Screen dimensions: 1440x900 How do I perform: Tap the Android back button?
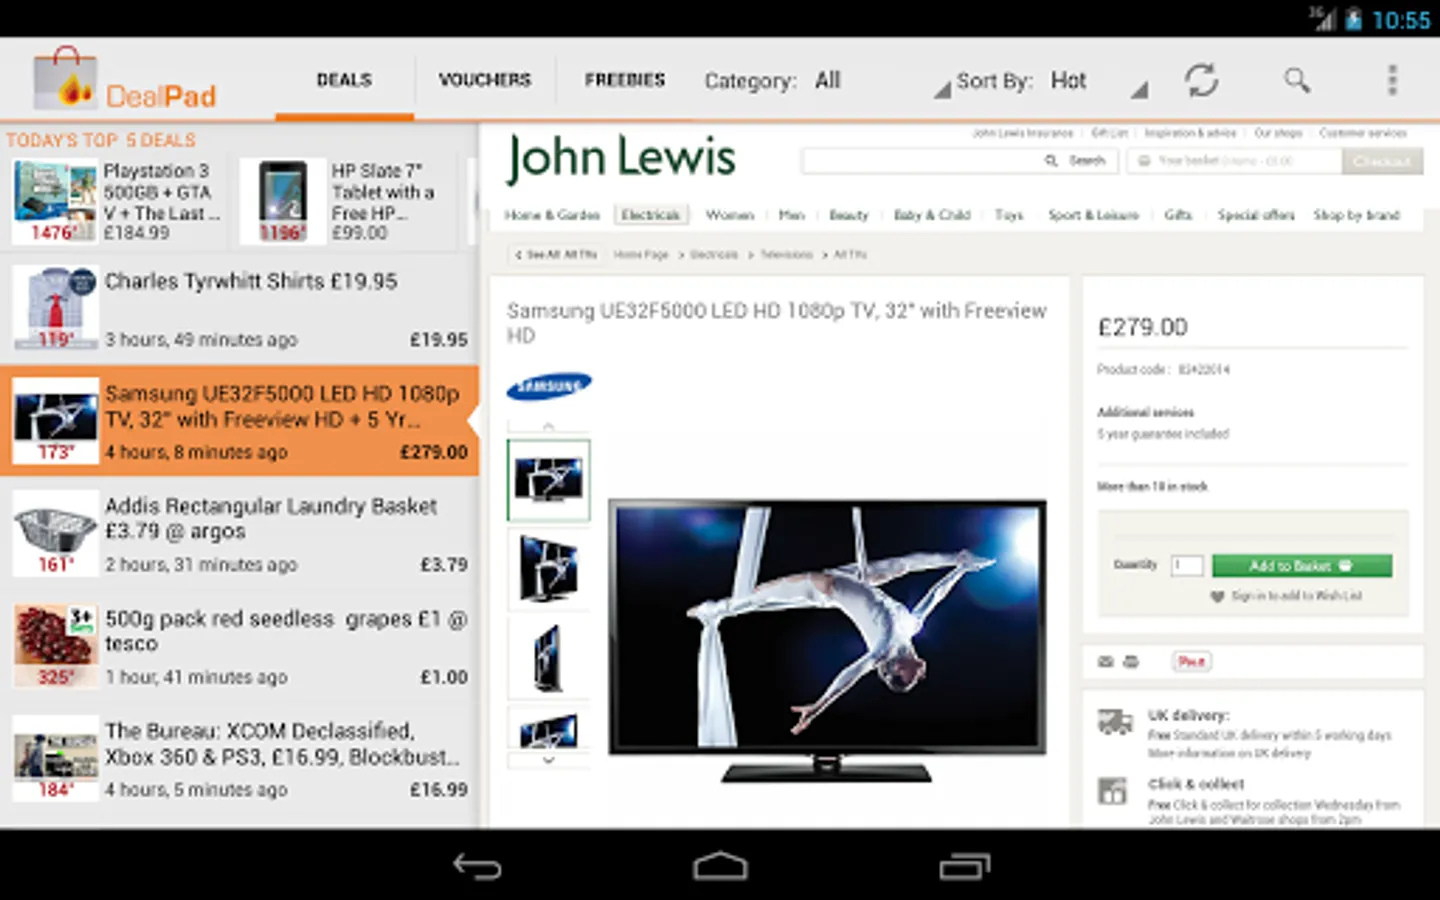[x=477, y=866]
